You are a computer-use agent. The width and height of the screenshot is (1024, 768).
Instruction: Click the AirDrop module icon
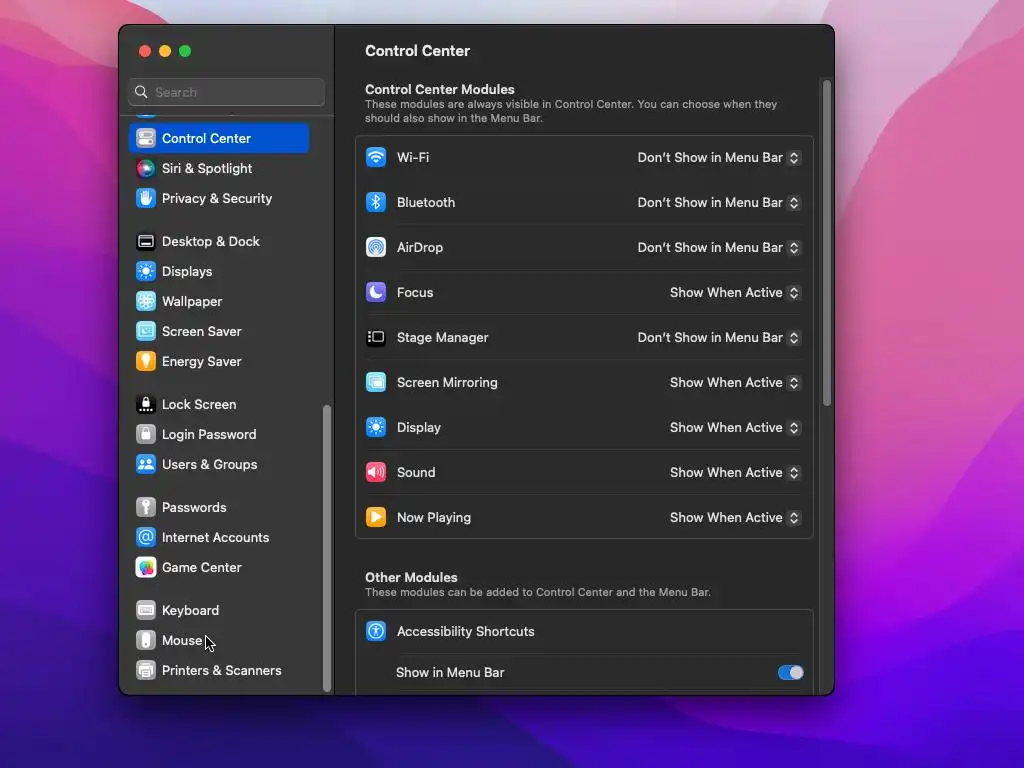(376, 248)
